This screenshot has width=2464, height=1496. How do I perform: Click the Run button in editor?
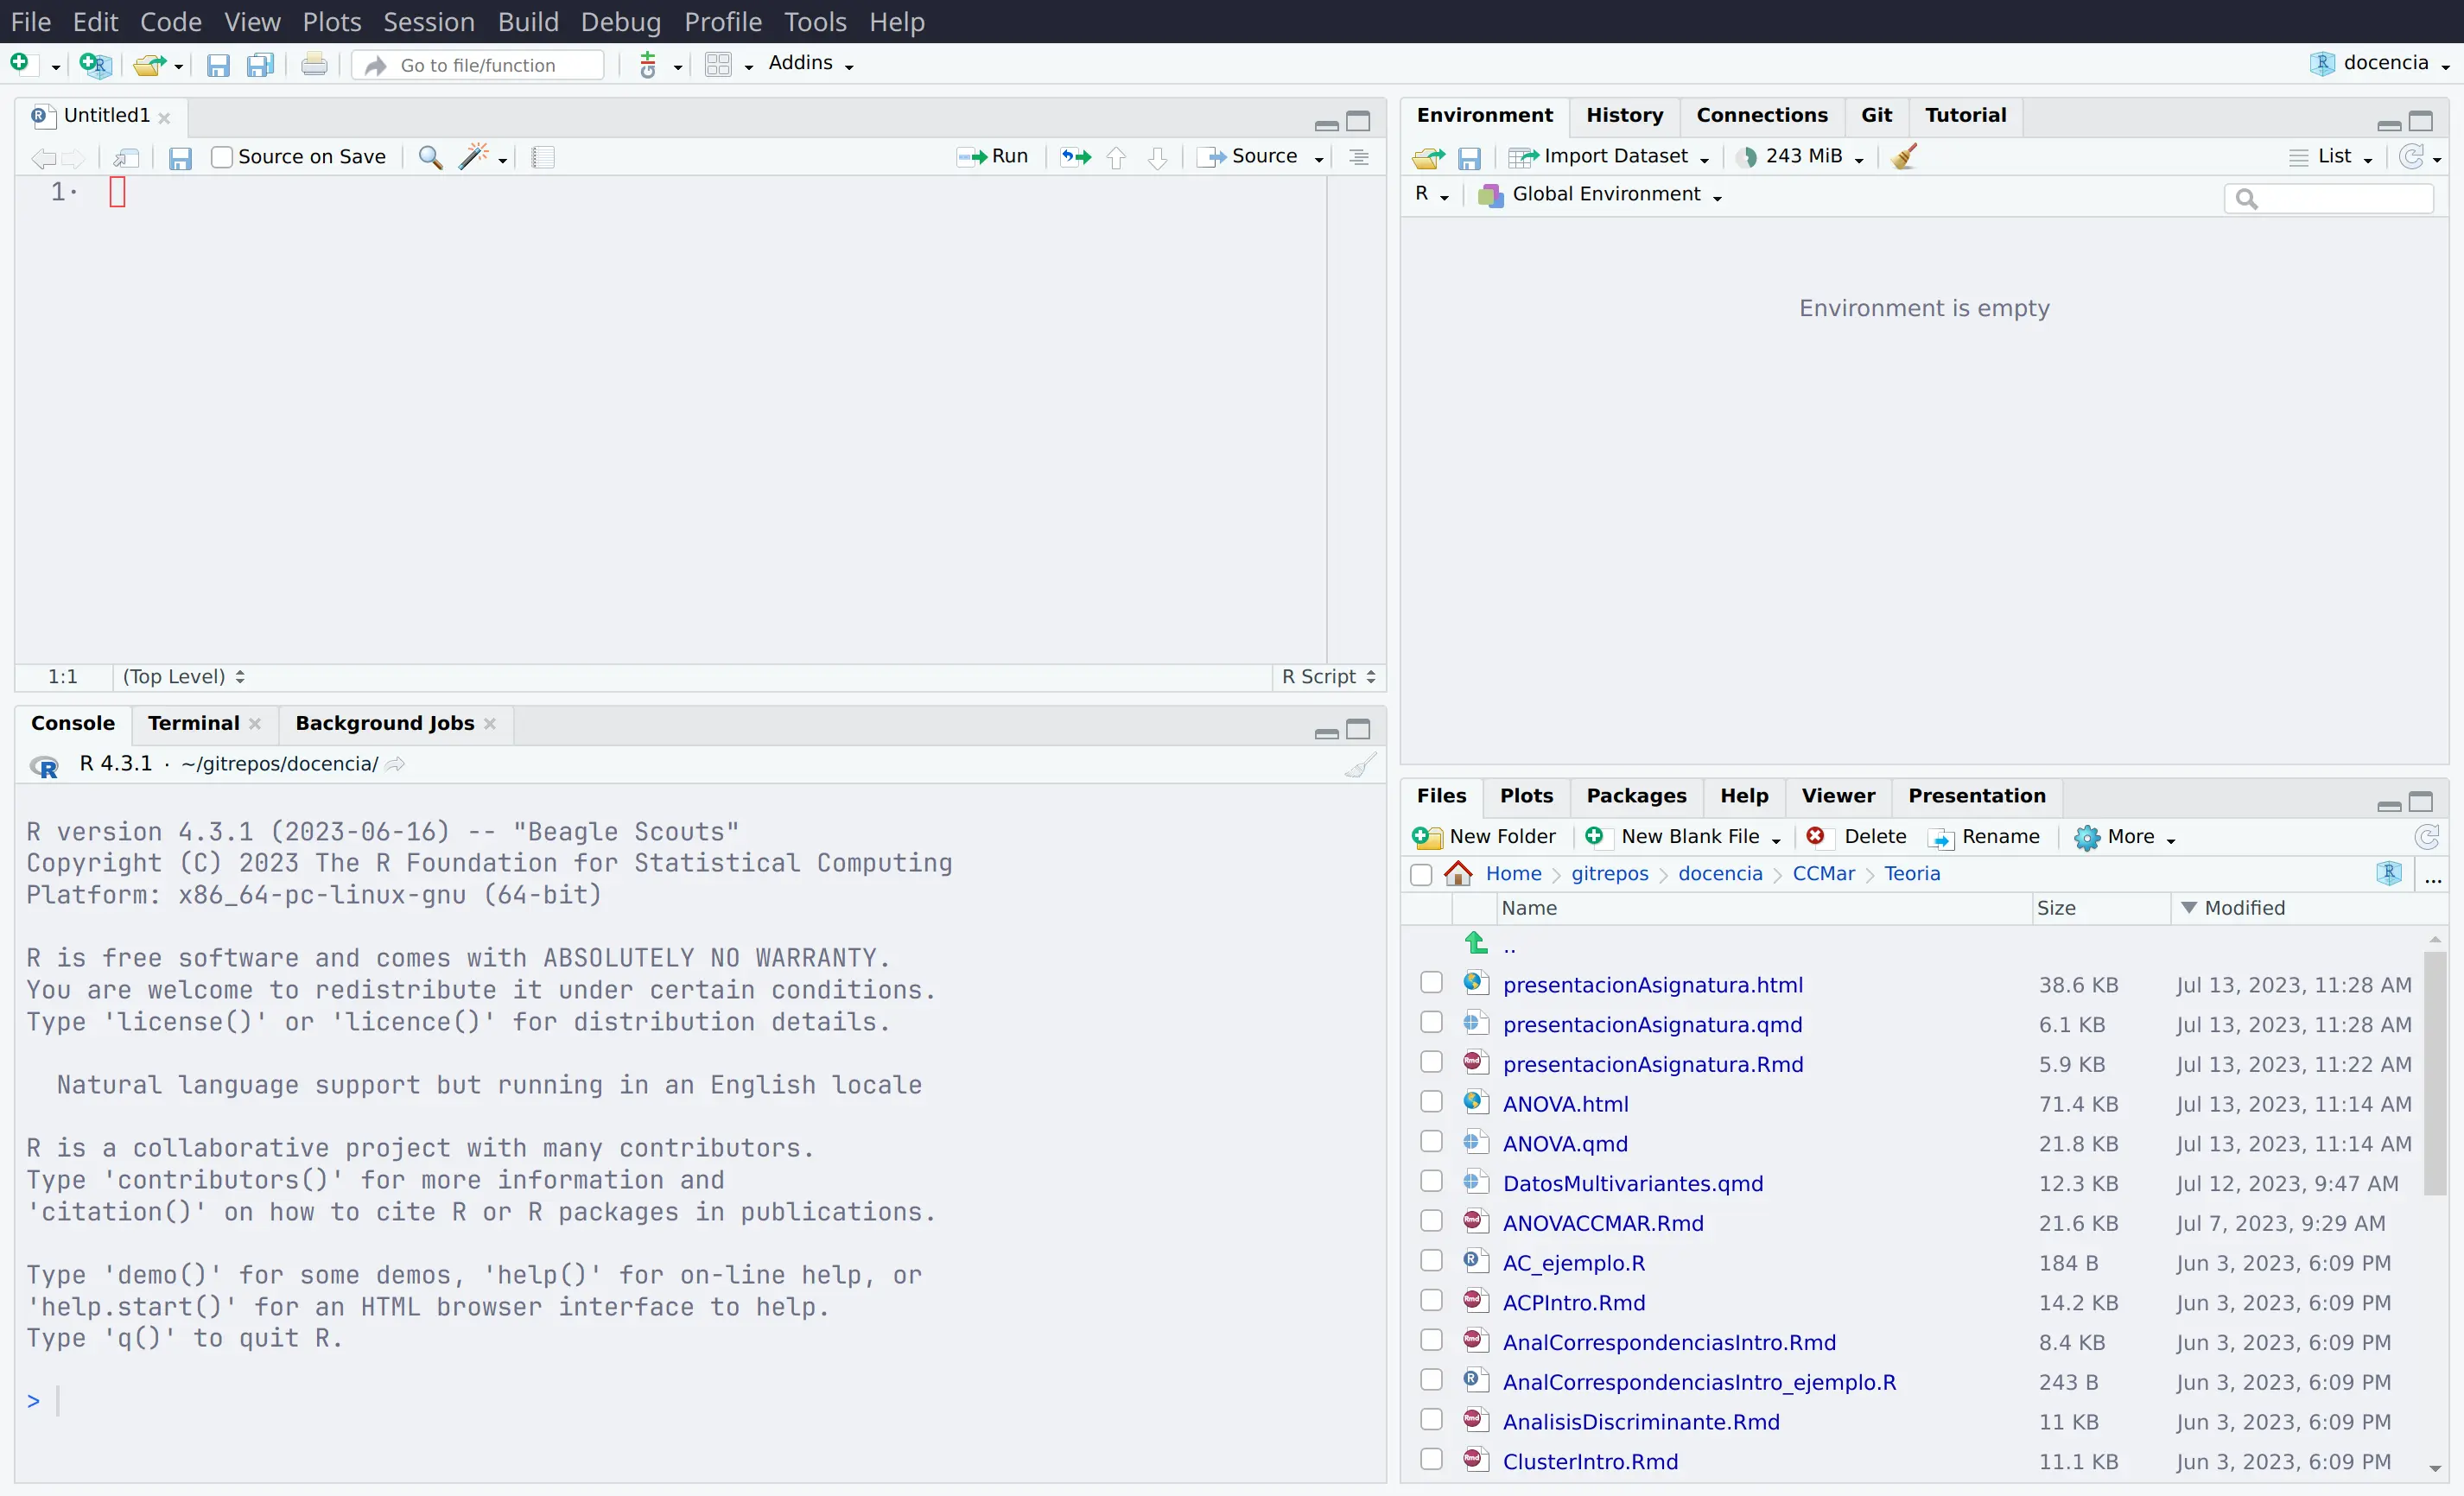(994, 157)
